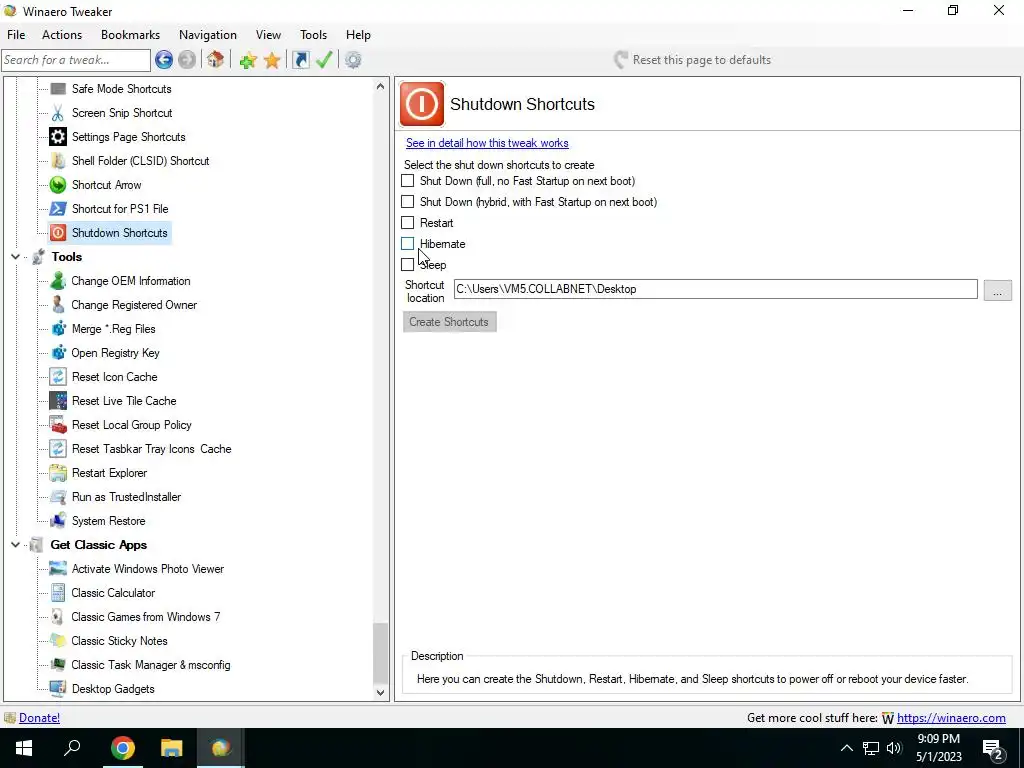Click the blue shortcut arrow toolbar icon
The width and height of the screenshot is (1024, 768).
[x=300, y=60]
